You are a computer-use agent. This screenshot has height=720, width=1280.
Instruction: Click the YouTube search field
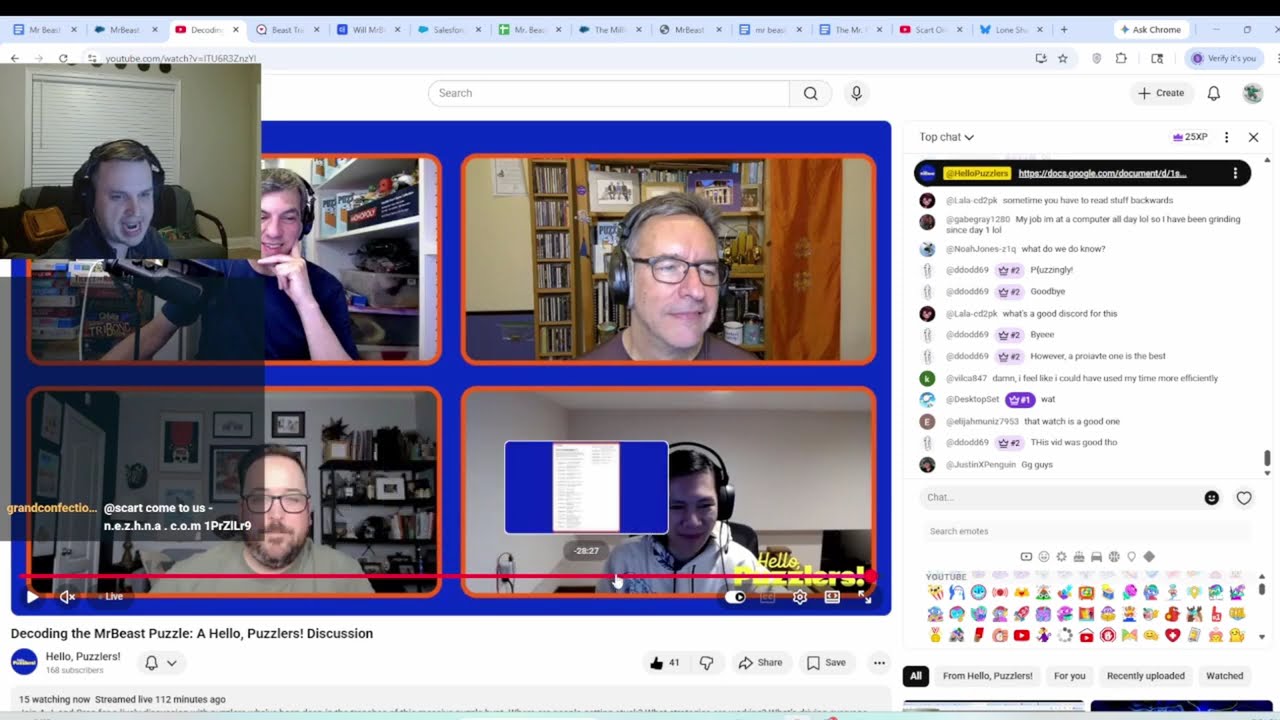[x=608, y=93]
